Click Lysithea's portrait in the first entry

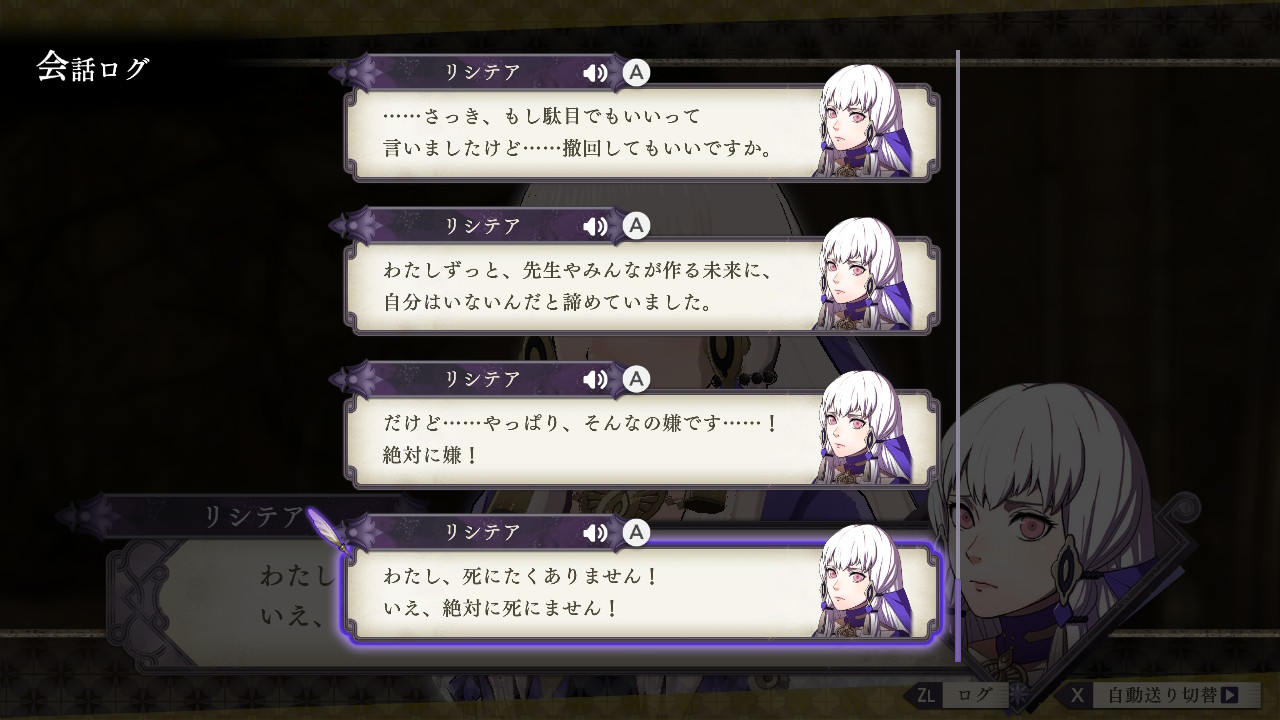coord(867,120)
